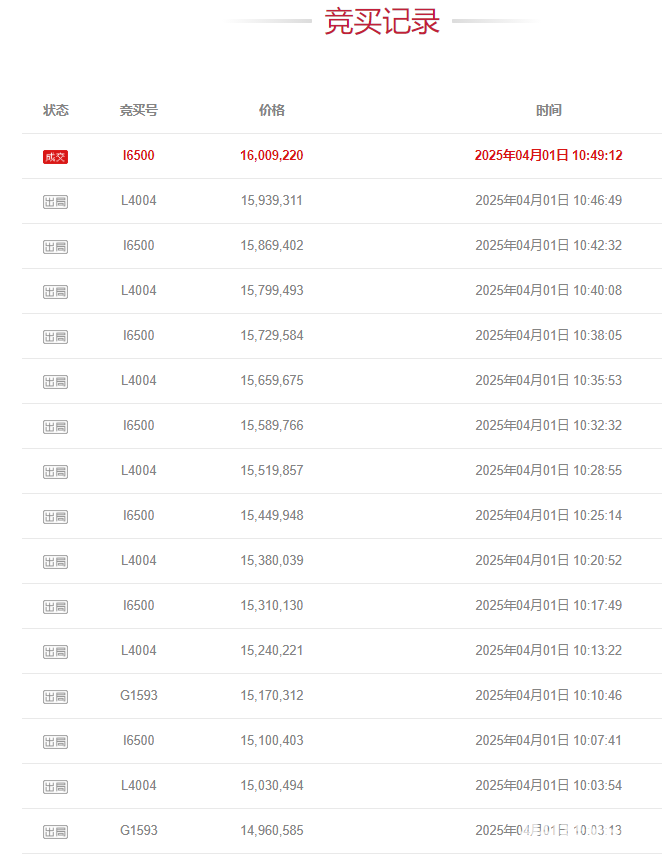Click 出局 badge for bid 15,659,675

point(55,381)
